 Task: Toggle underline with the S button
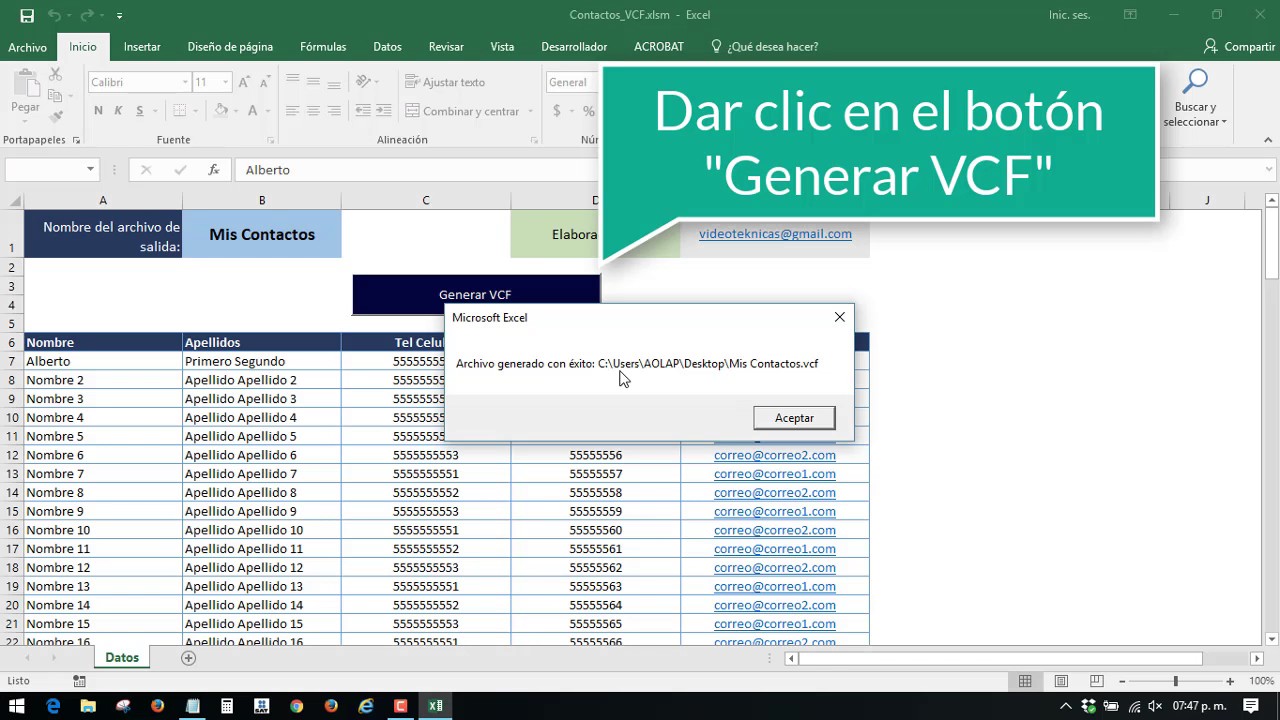140,111
